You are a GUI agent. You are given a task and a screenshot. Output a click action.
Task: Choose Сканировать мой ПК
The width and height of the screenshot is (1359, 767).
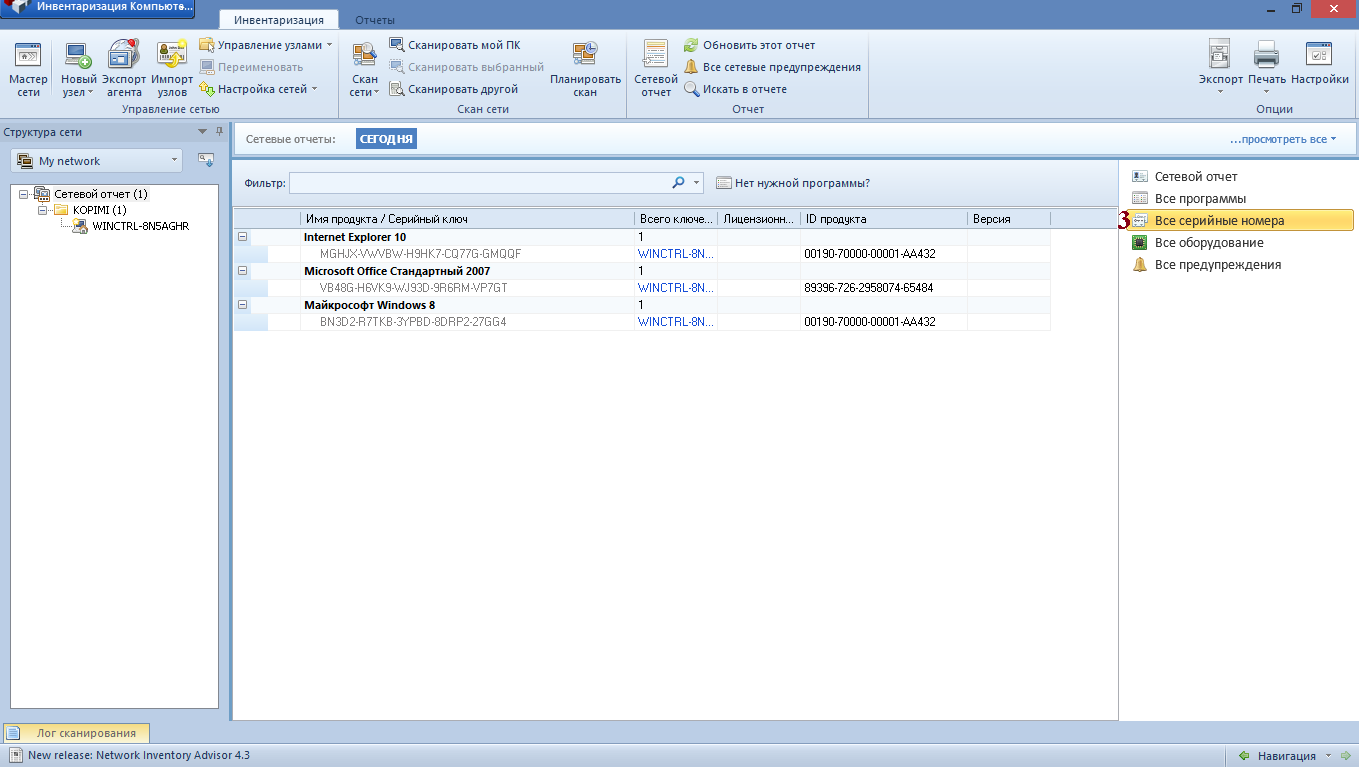(x=455, y=45)
